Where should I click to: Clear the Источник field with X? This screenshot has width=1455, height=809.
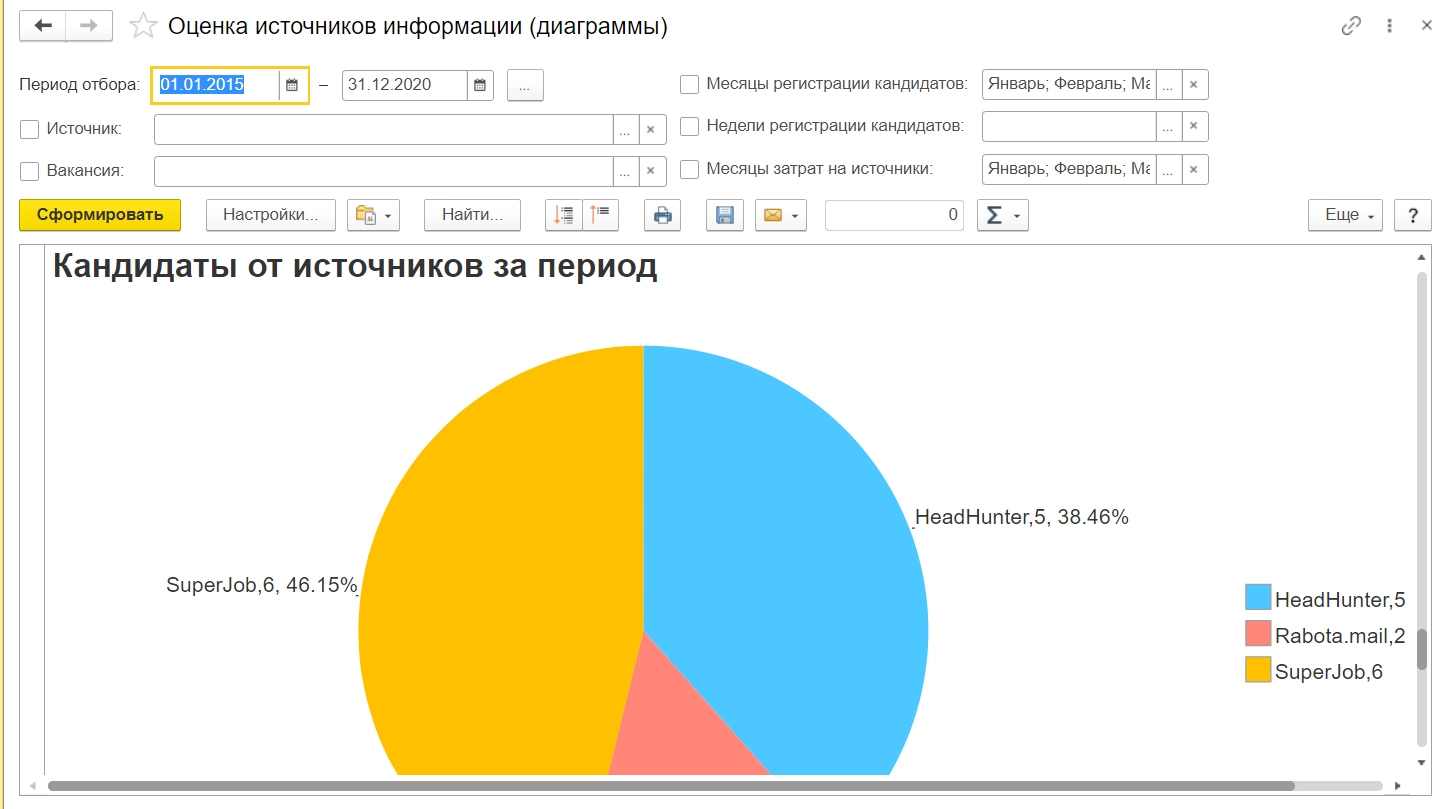pyautogui.click(x=651, y=130)
